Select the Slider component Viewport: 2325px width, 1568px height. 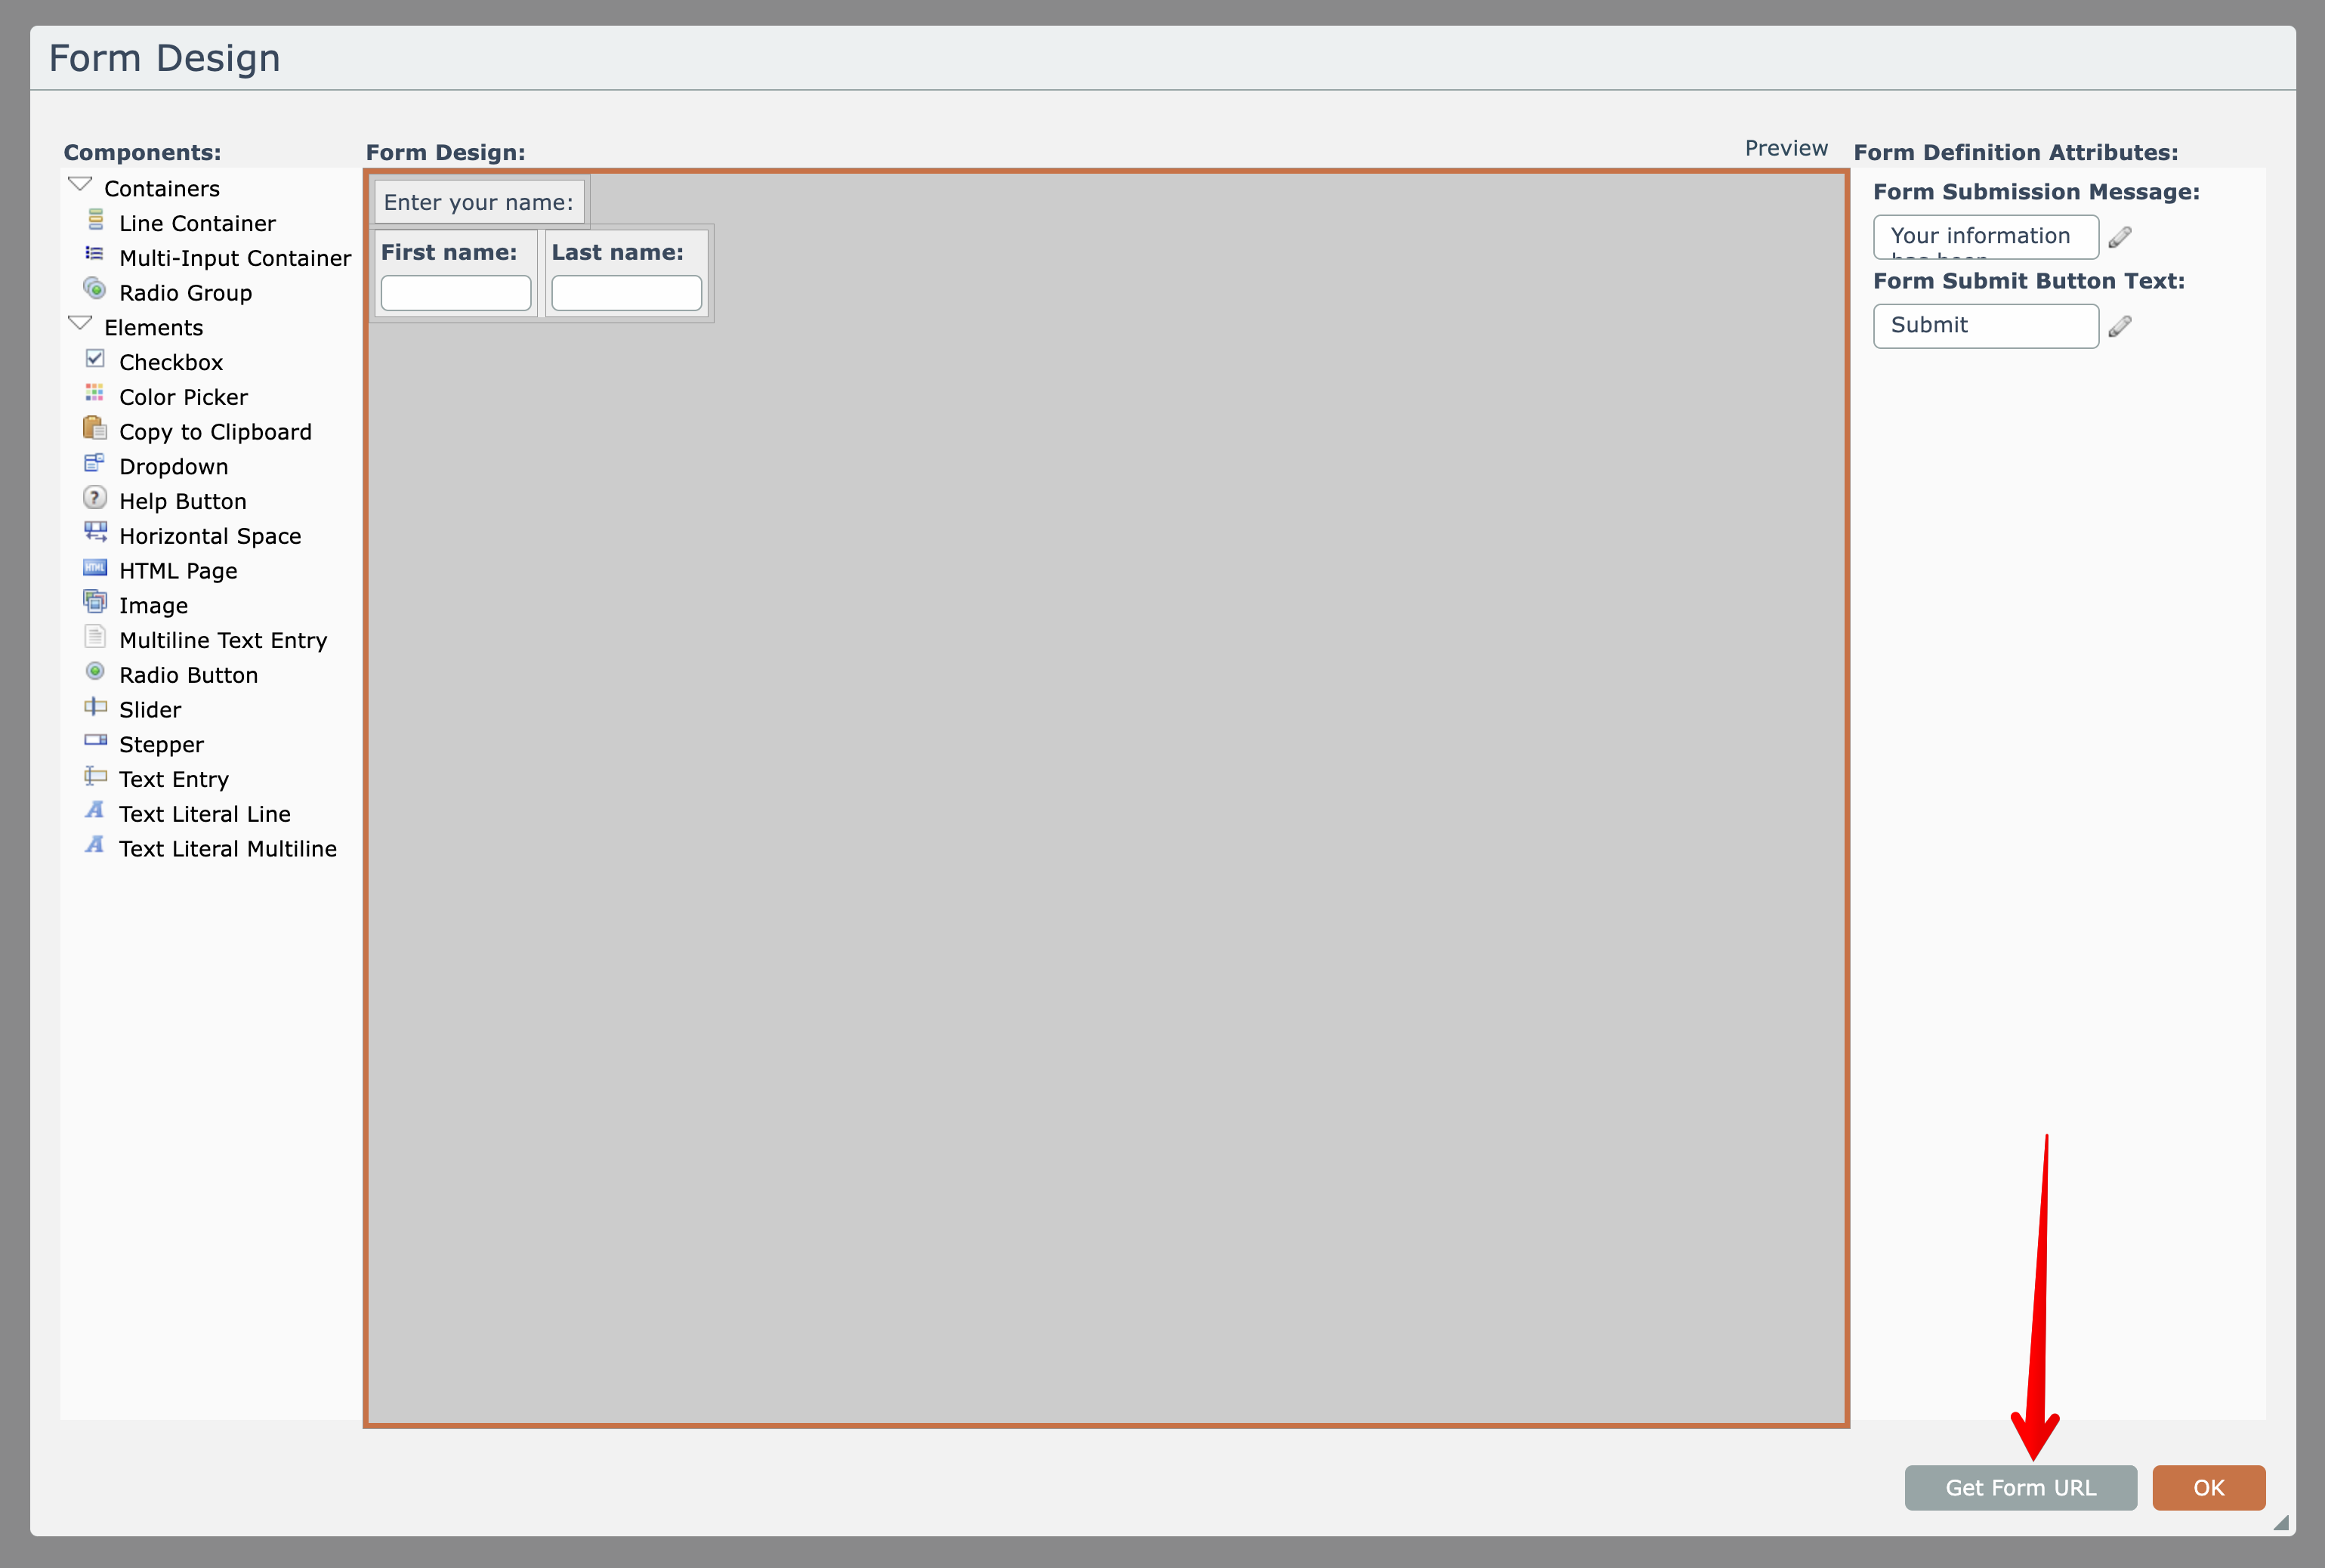click(150, 710)
